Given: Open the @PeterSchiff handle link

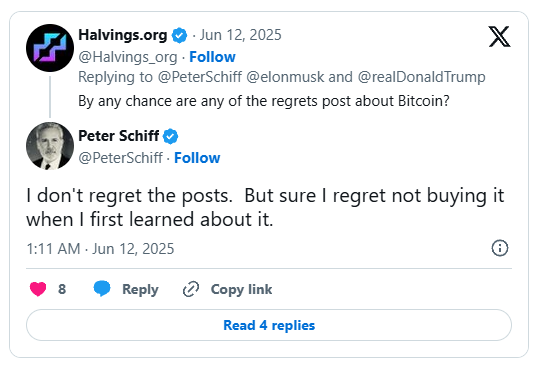Looking at the screenshot, I should [120, 158].
